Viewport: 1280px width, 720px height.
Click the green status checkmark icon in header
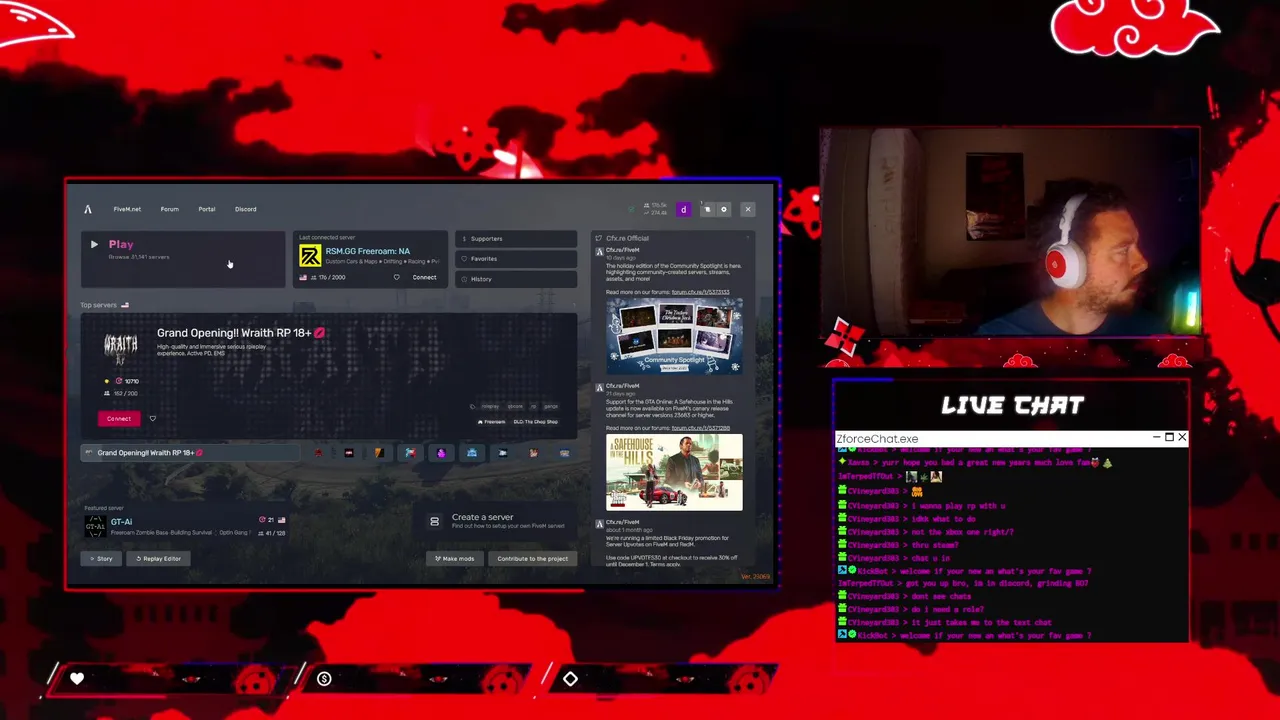click(631, 209)
